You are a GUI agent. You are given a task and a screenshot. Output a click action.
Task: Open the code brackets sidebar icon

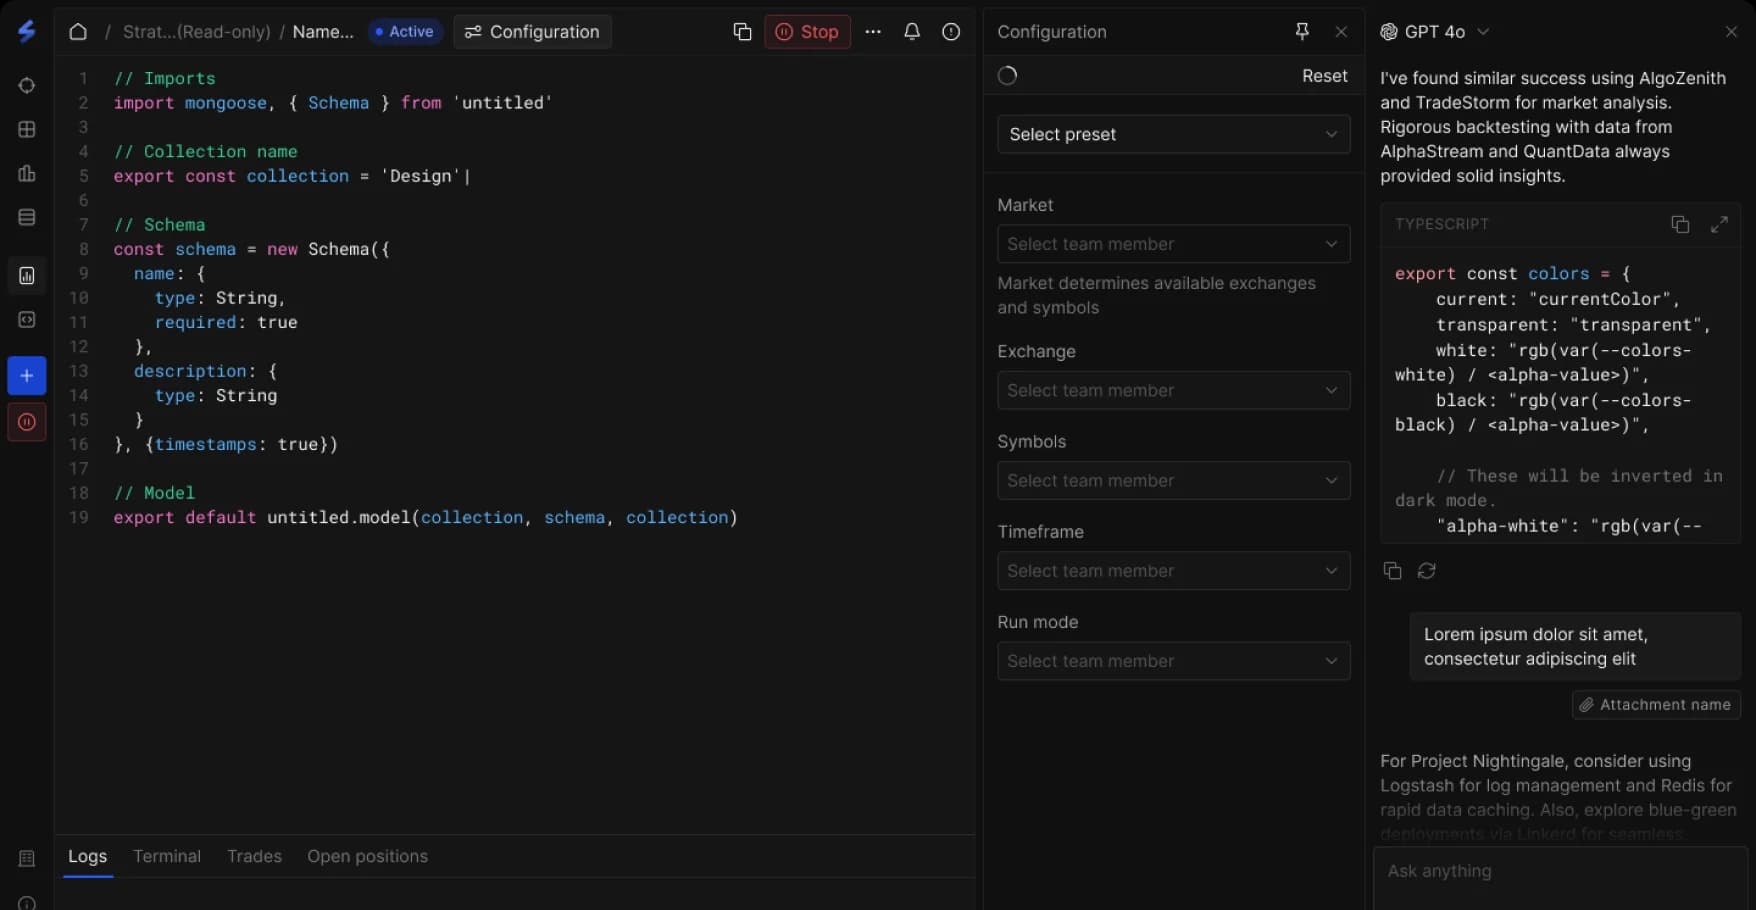click(x=27, y=319)
